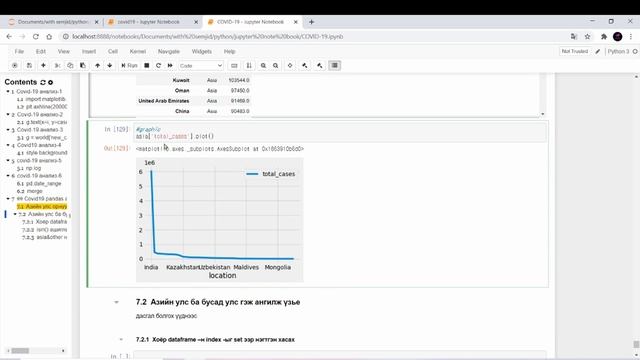Collapse the 7.2.1 heading arrow in notebook
Viewport: 640px width, 360px height.
121,340
